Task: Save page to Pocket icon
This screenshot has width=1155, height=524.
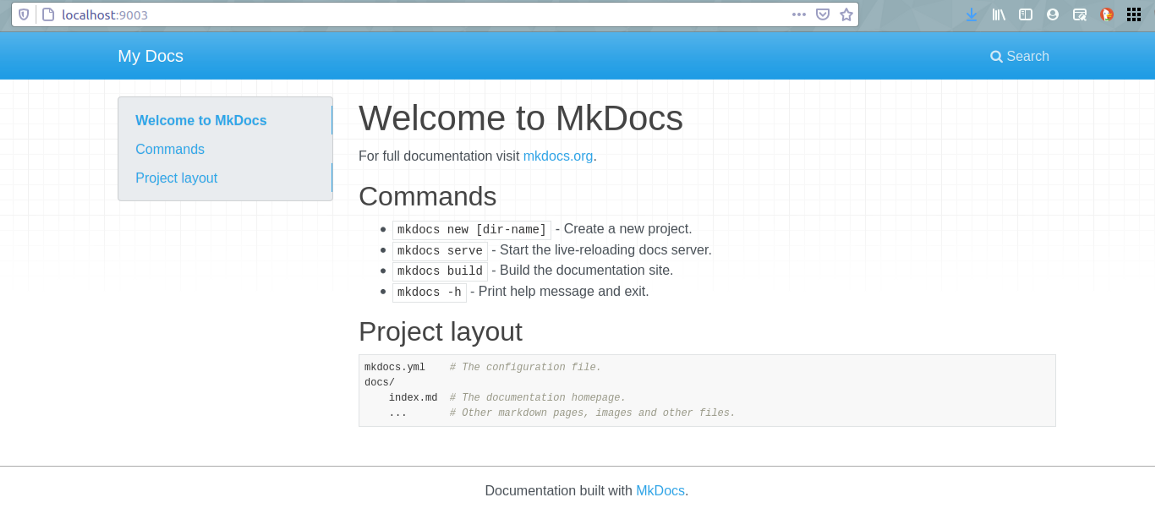Action: point(823,15)
